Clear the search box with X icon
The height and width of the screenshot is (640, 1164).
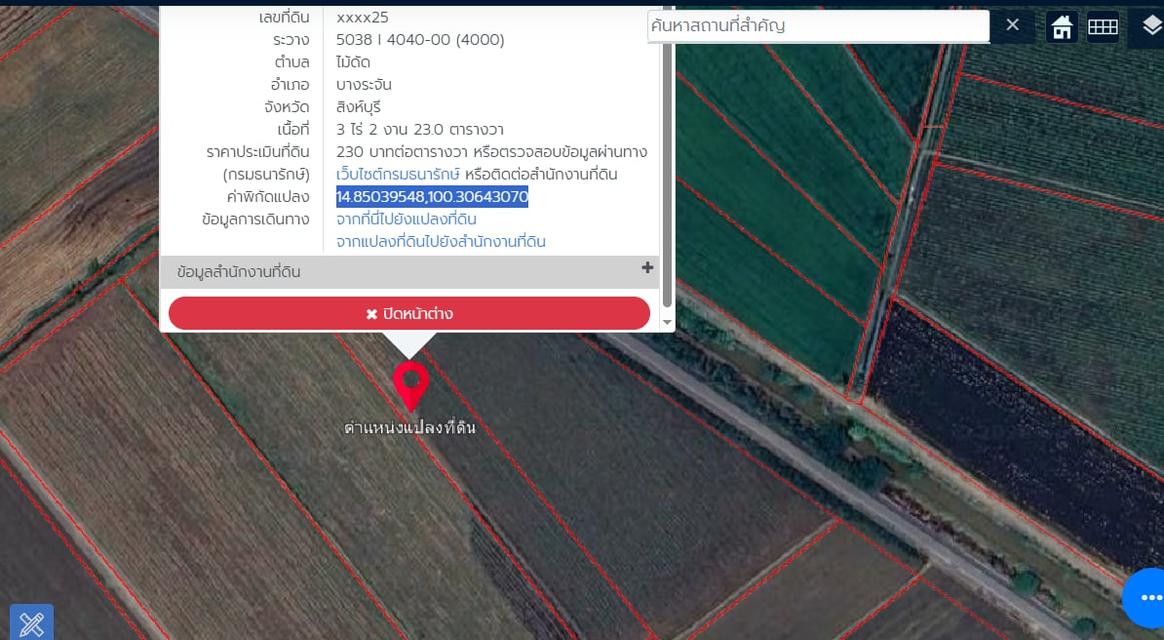coord(1012,25)
